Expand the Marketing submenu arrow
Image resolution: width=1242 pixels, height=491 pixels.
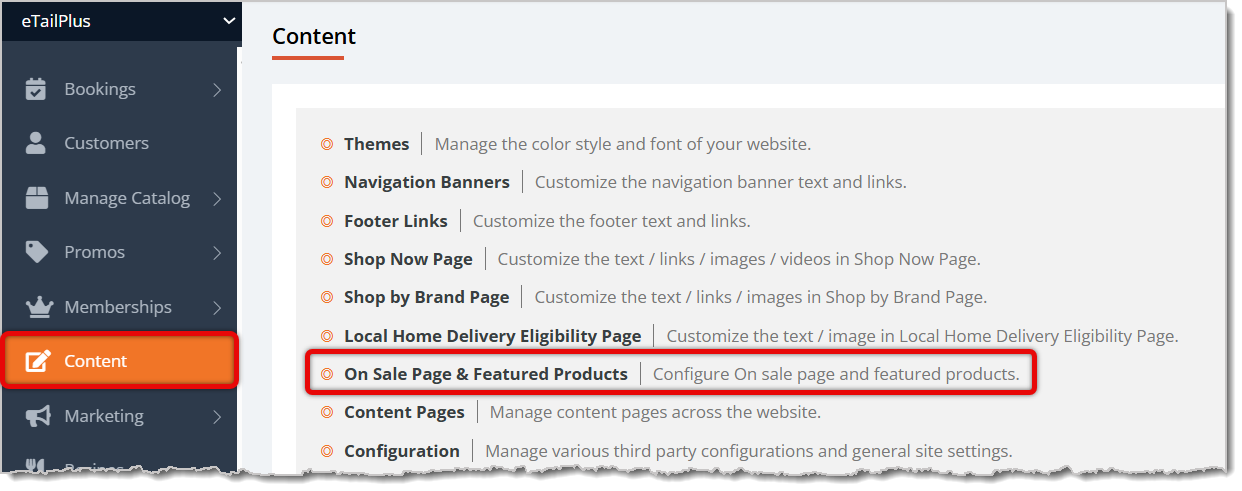click(x=217, y=416)
